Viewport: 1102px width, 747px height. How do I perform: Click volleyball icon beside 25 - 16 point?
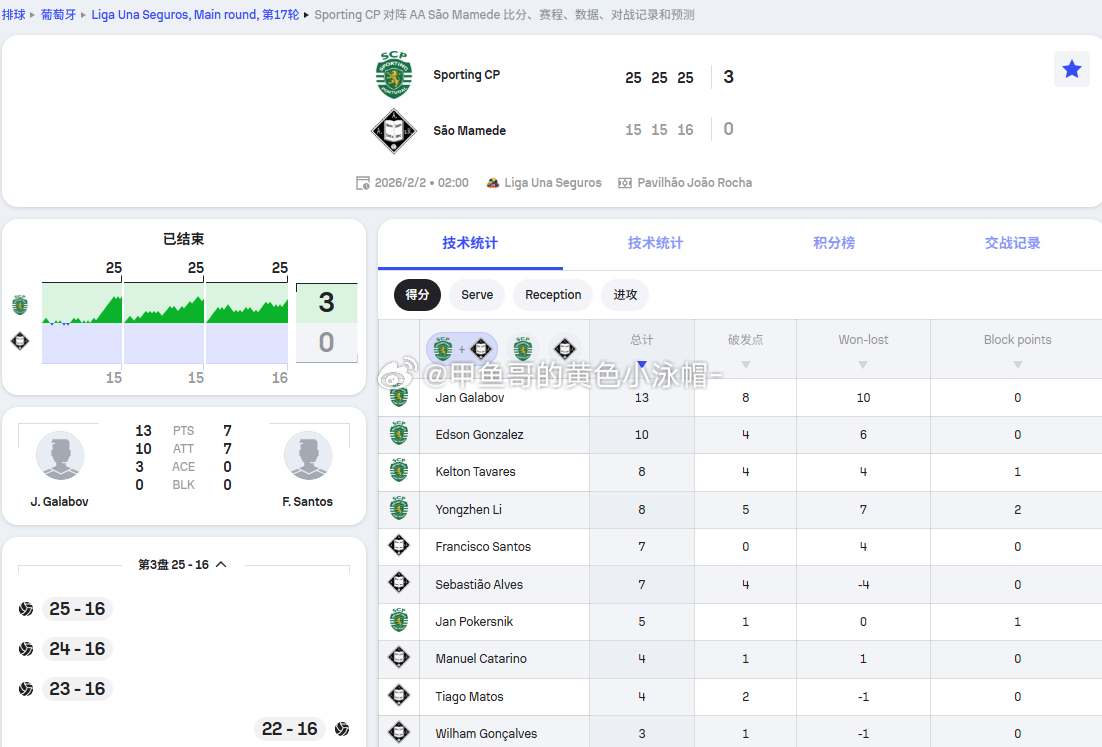[x=26, y=609]
